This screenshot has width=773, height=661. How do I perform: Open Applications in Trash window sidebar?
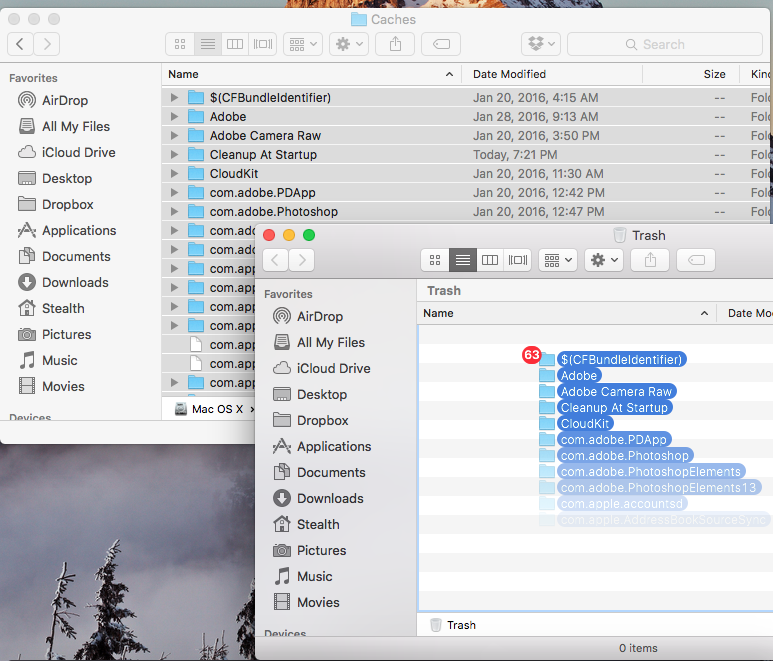click(x=321, y=447)
